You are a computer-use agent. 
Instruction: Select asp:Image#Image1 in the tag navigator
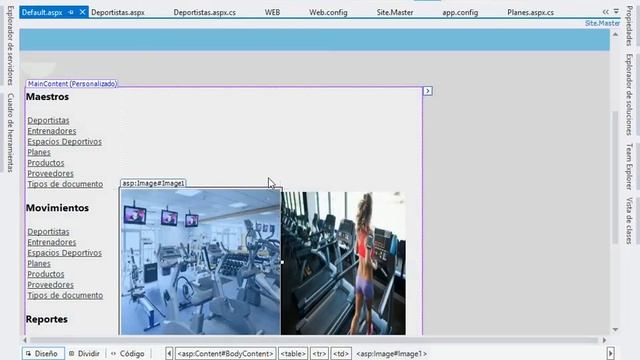(391, 353)
